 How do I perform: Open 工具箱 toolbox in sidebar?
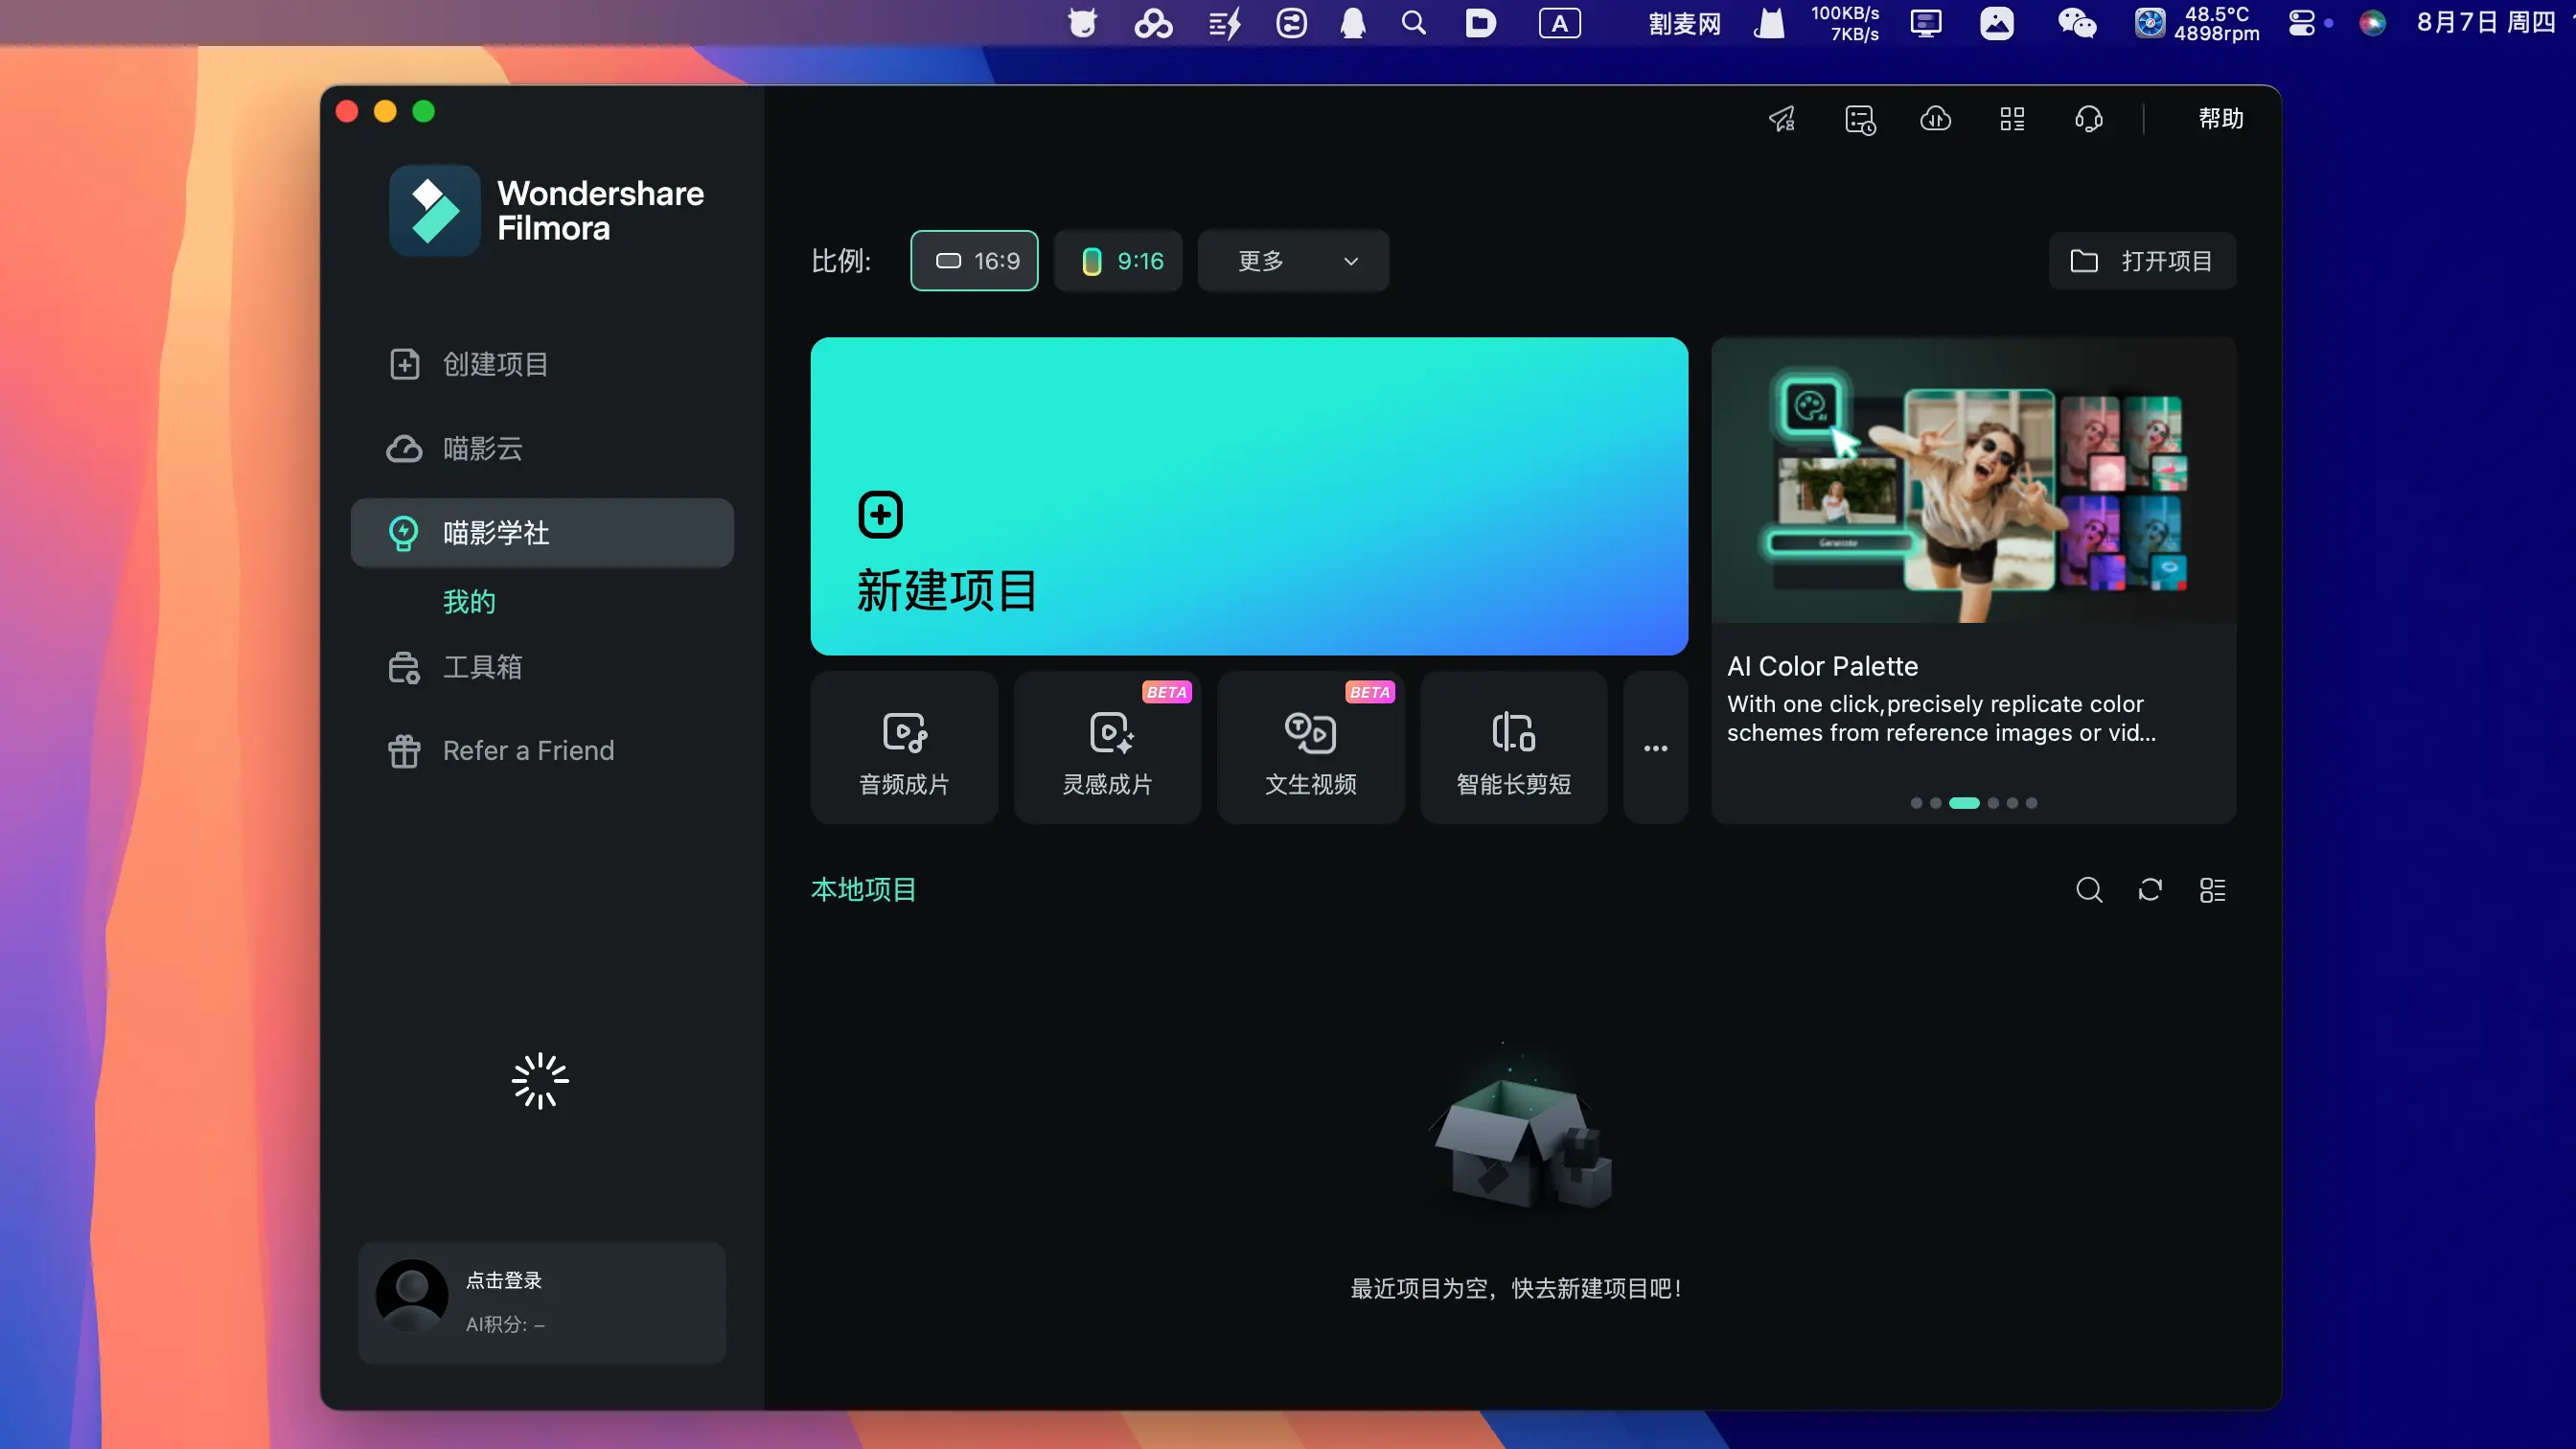[x=542, y=667]
